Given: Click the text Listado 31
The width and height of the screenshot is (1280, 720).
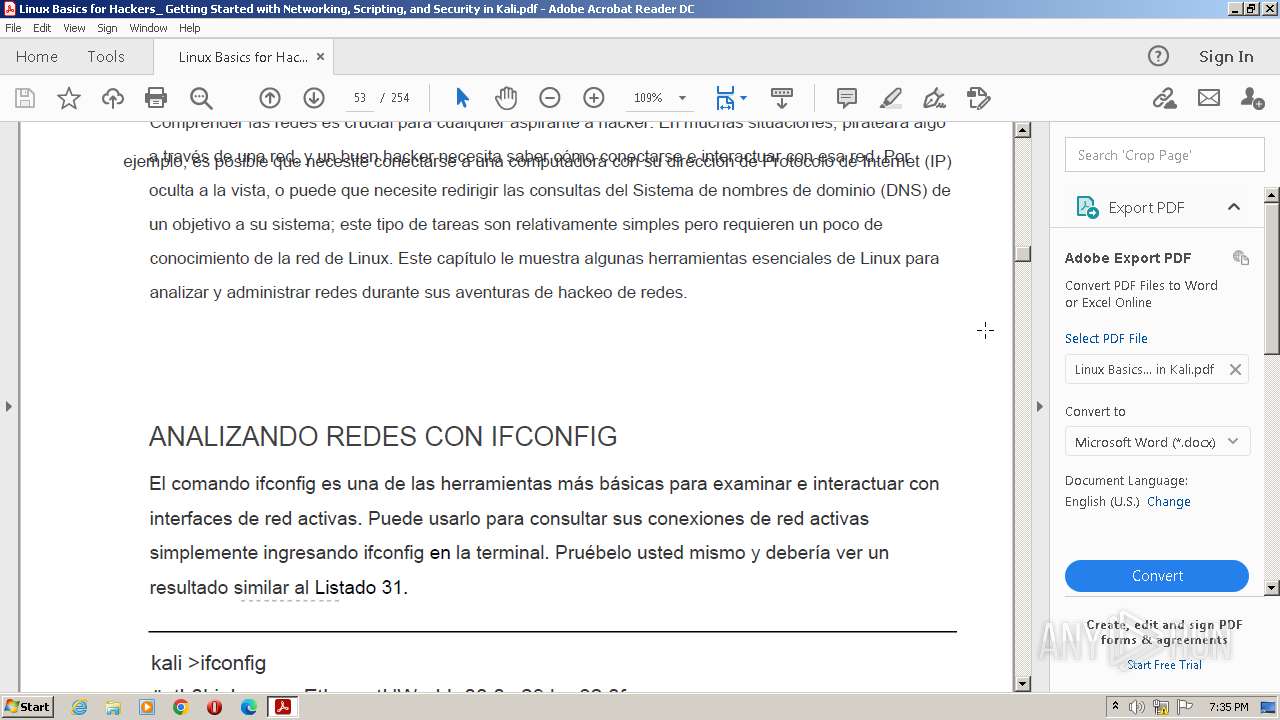Looking at the screenshot, I should tap(361, 587).
